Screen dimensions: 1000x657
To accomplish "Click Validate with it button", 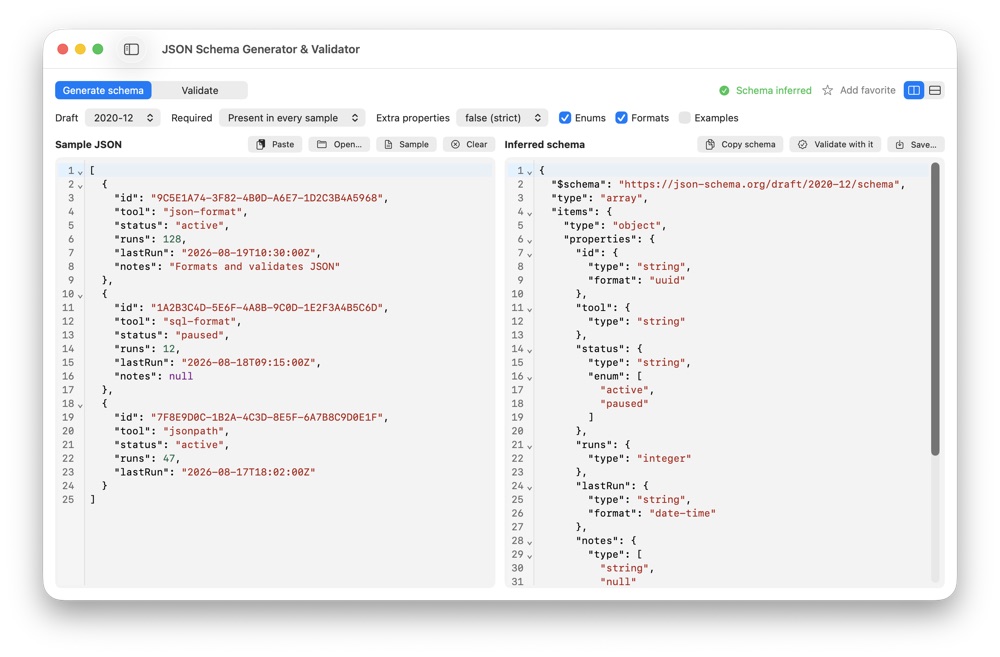I will [x=835, y=144].
